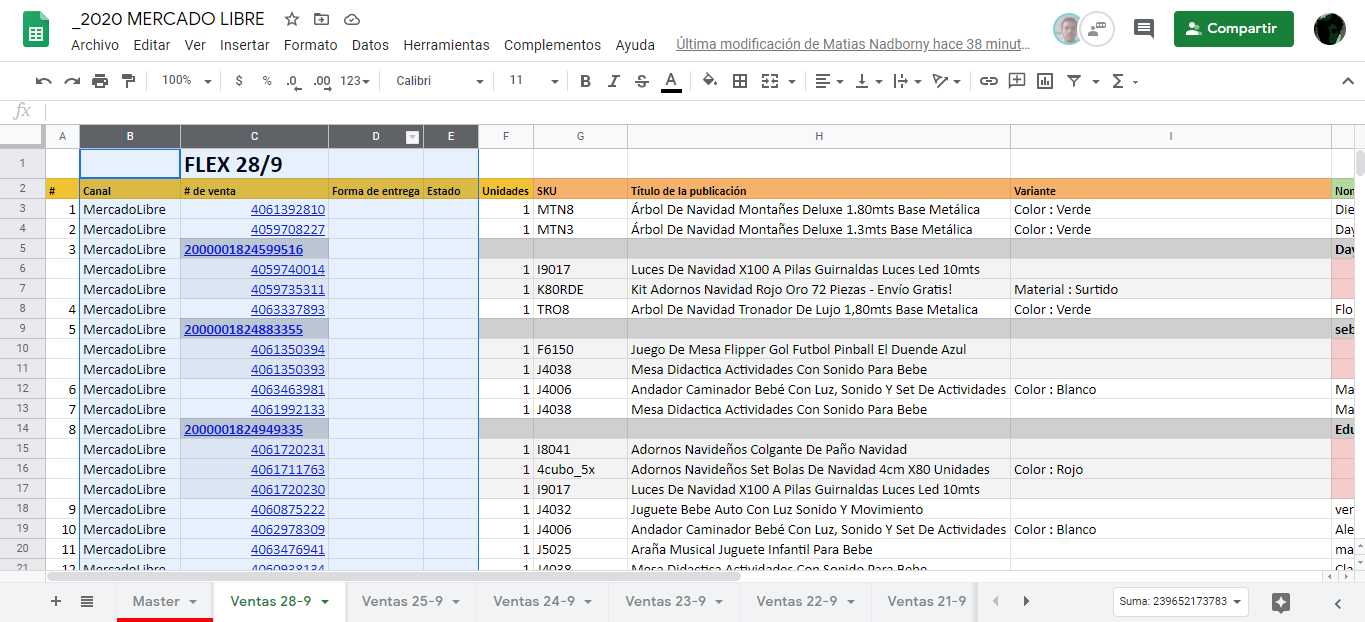Open the Insertar menu
The width and height of the screenshot is (1365, 622).
[245, 45]
